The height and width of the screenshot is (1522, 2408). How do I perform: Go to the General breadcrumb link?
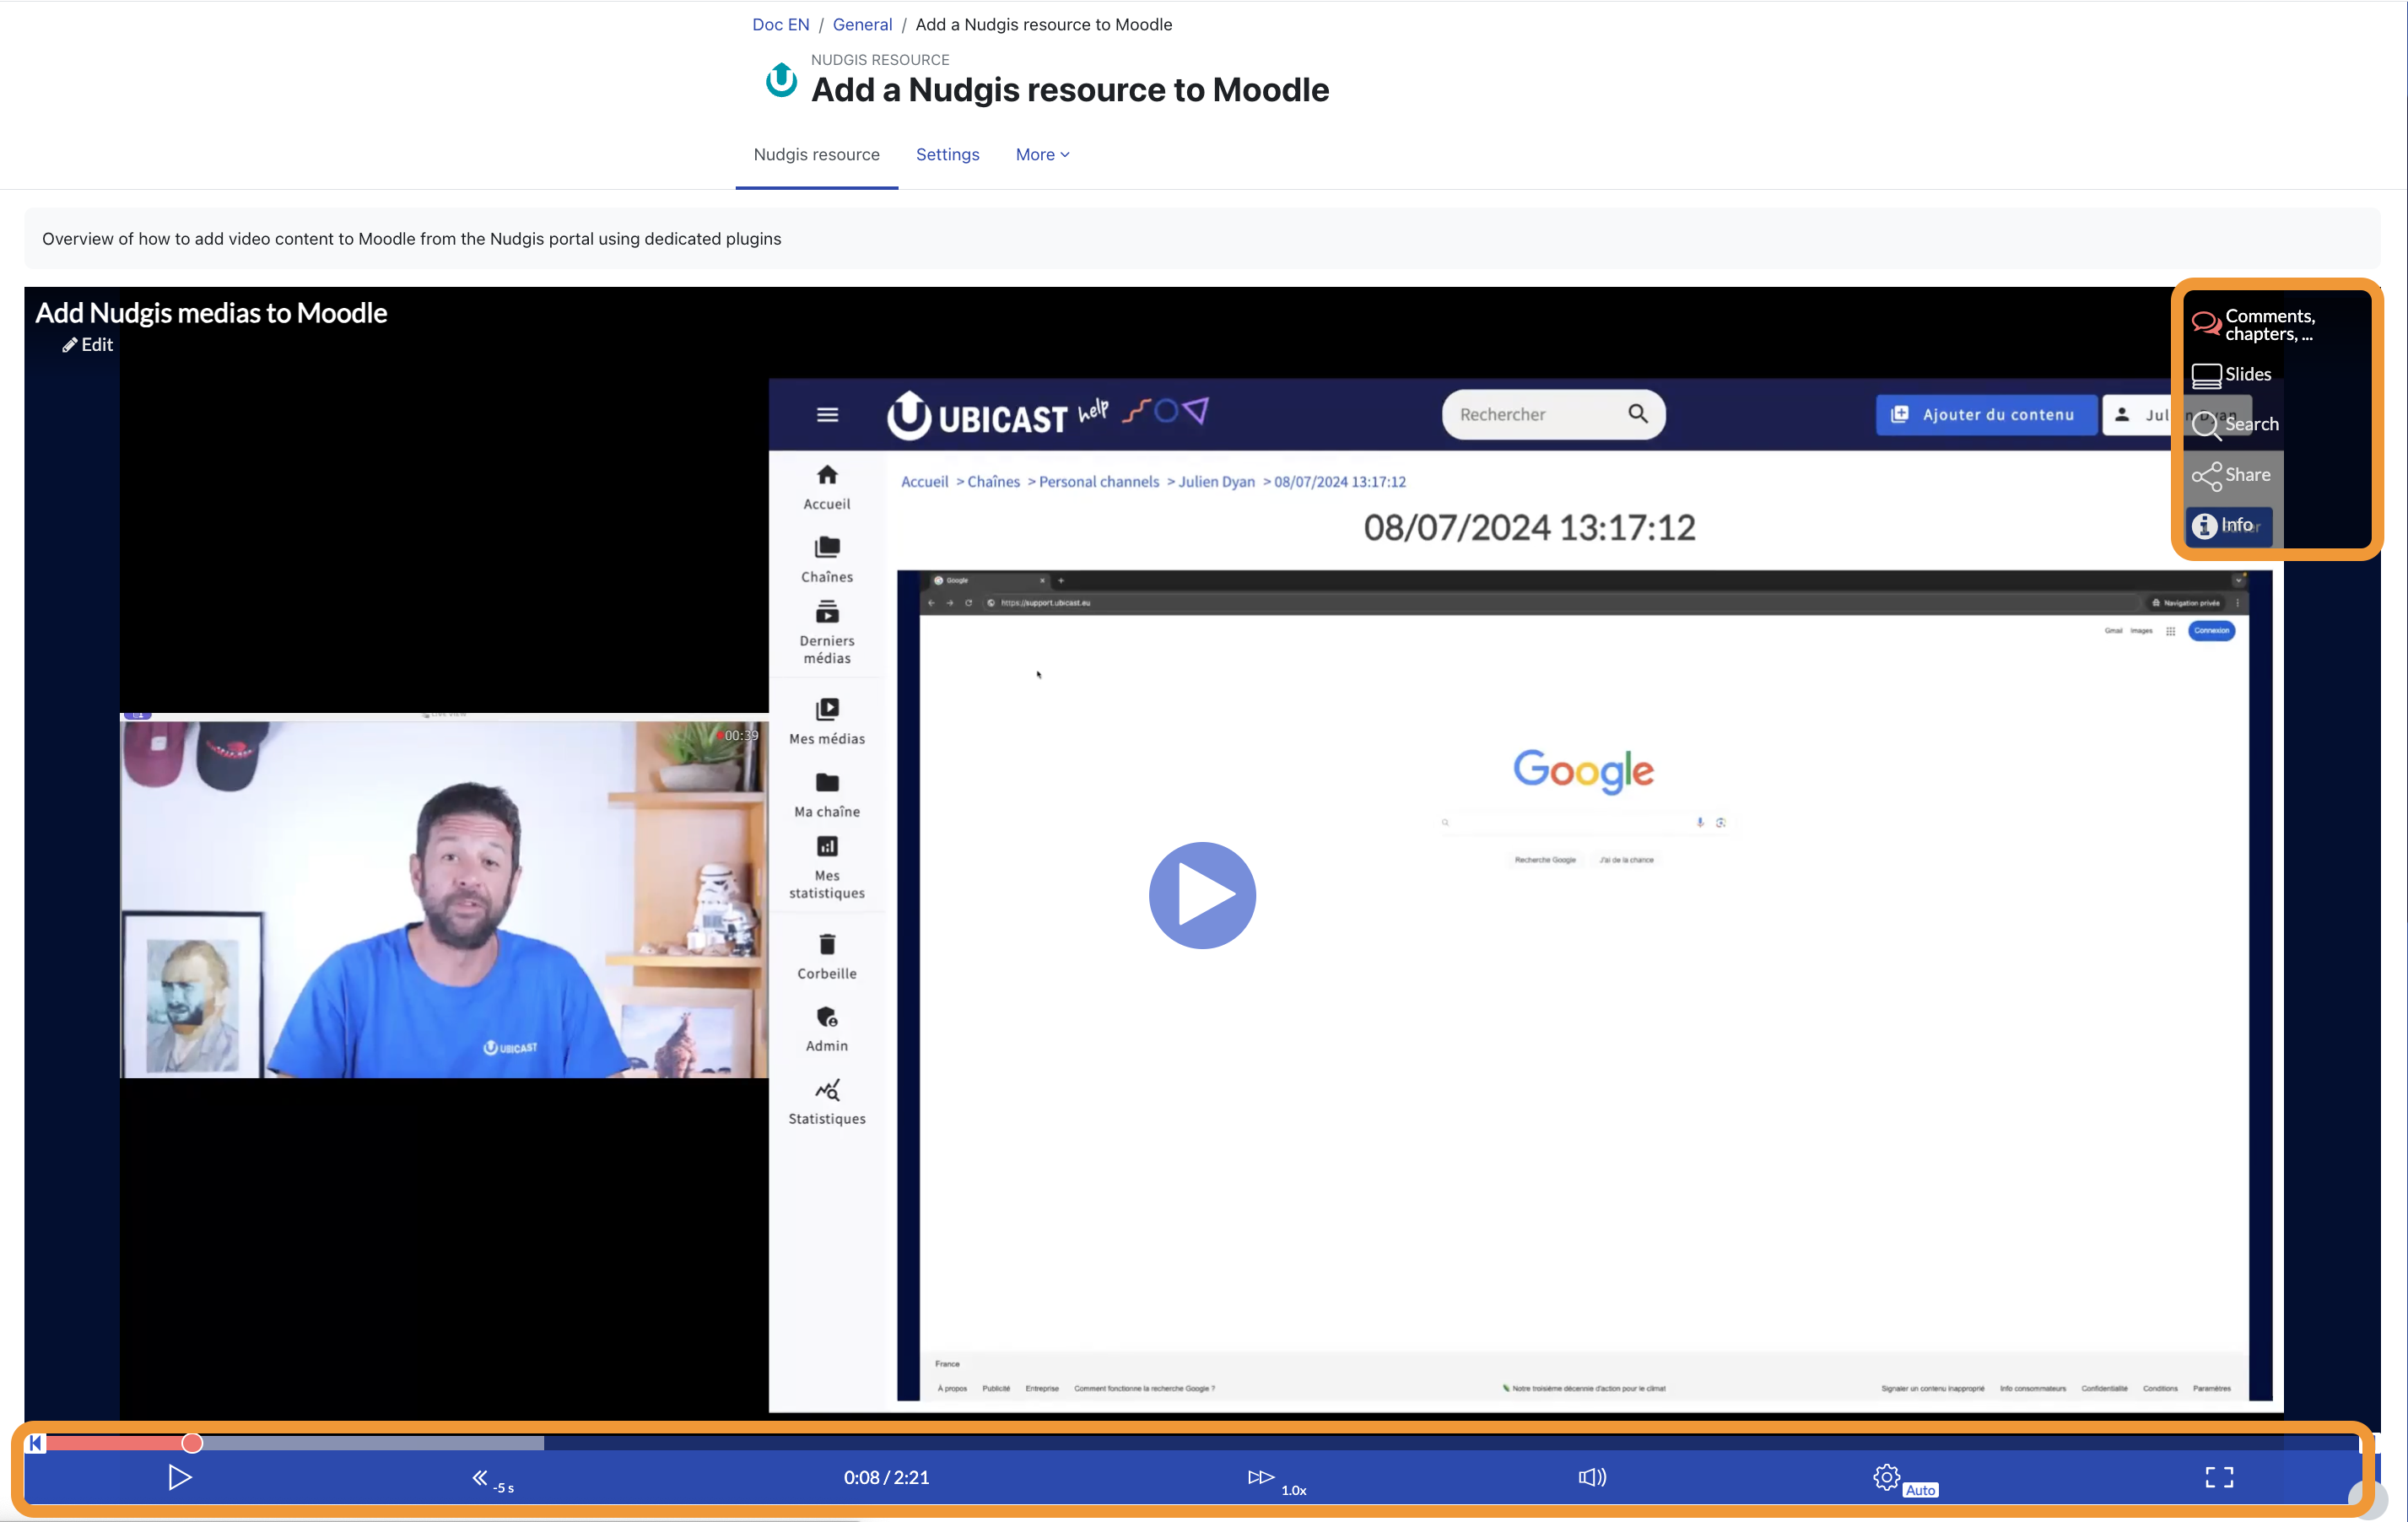(x=862, y=25)
